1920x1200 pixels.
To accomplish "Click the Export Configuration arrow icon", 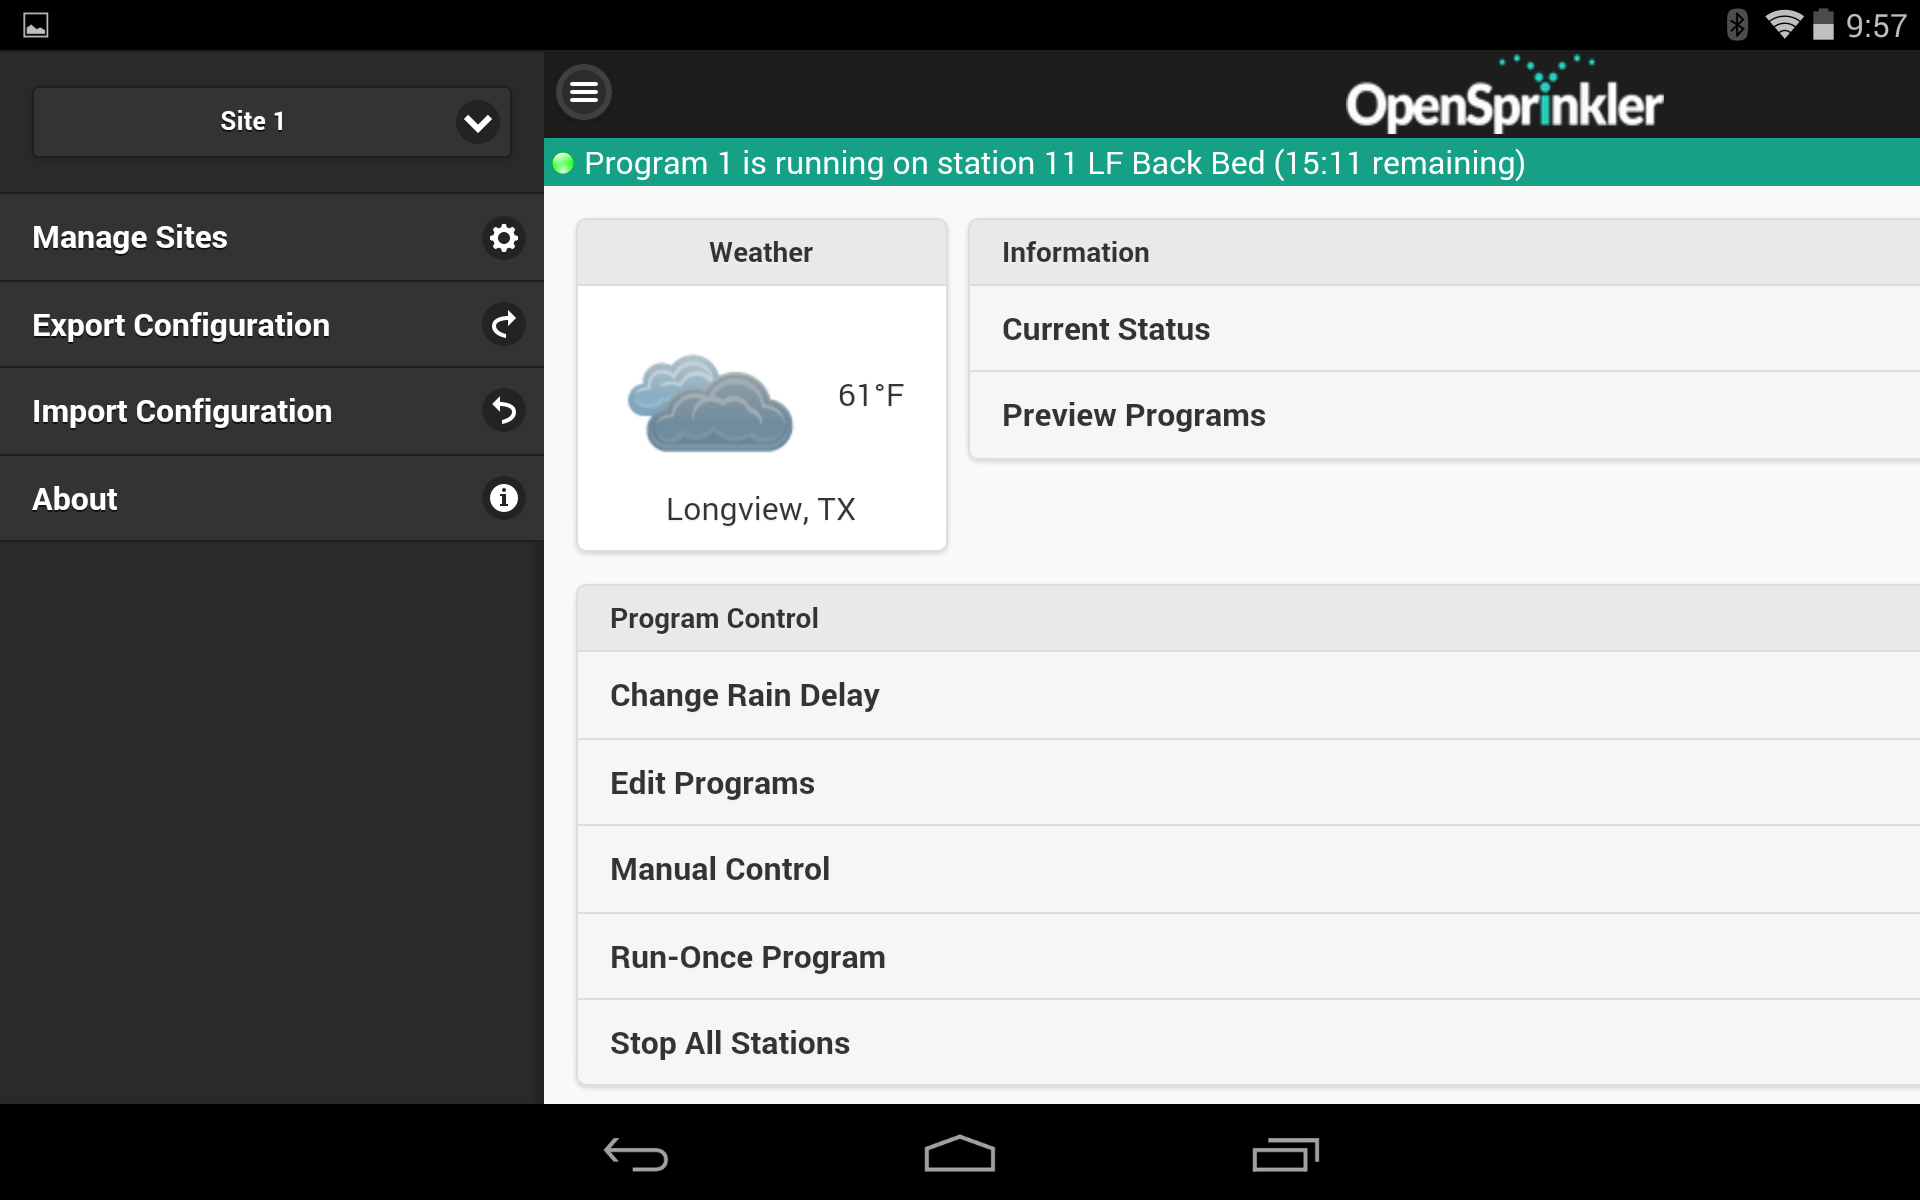I will pyautogui.click(x=504, y=324).
